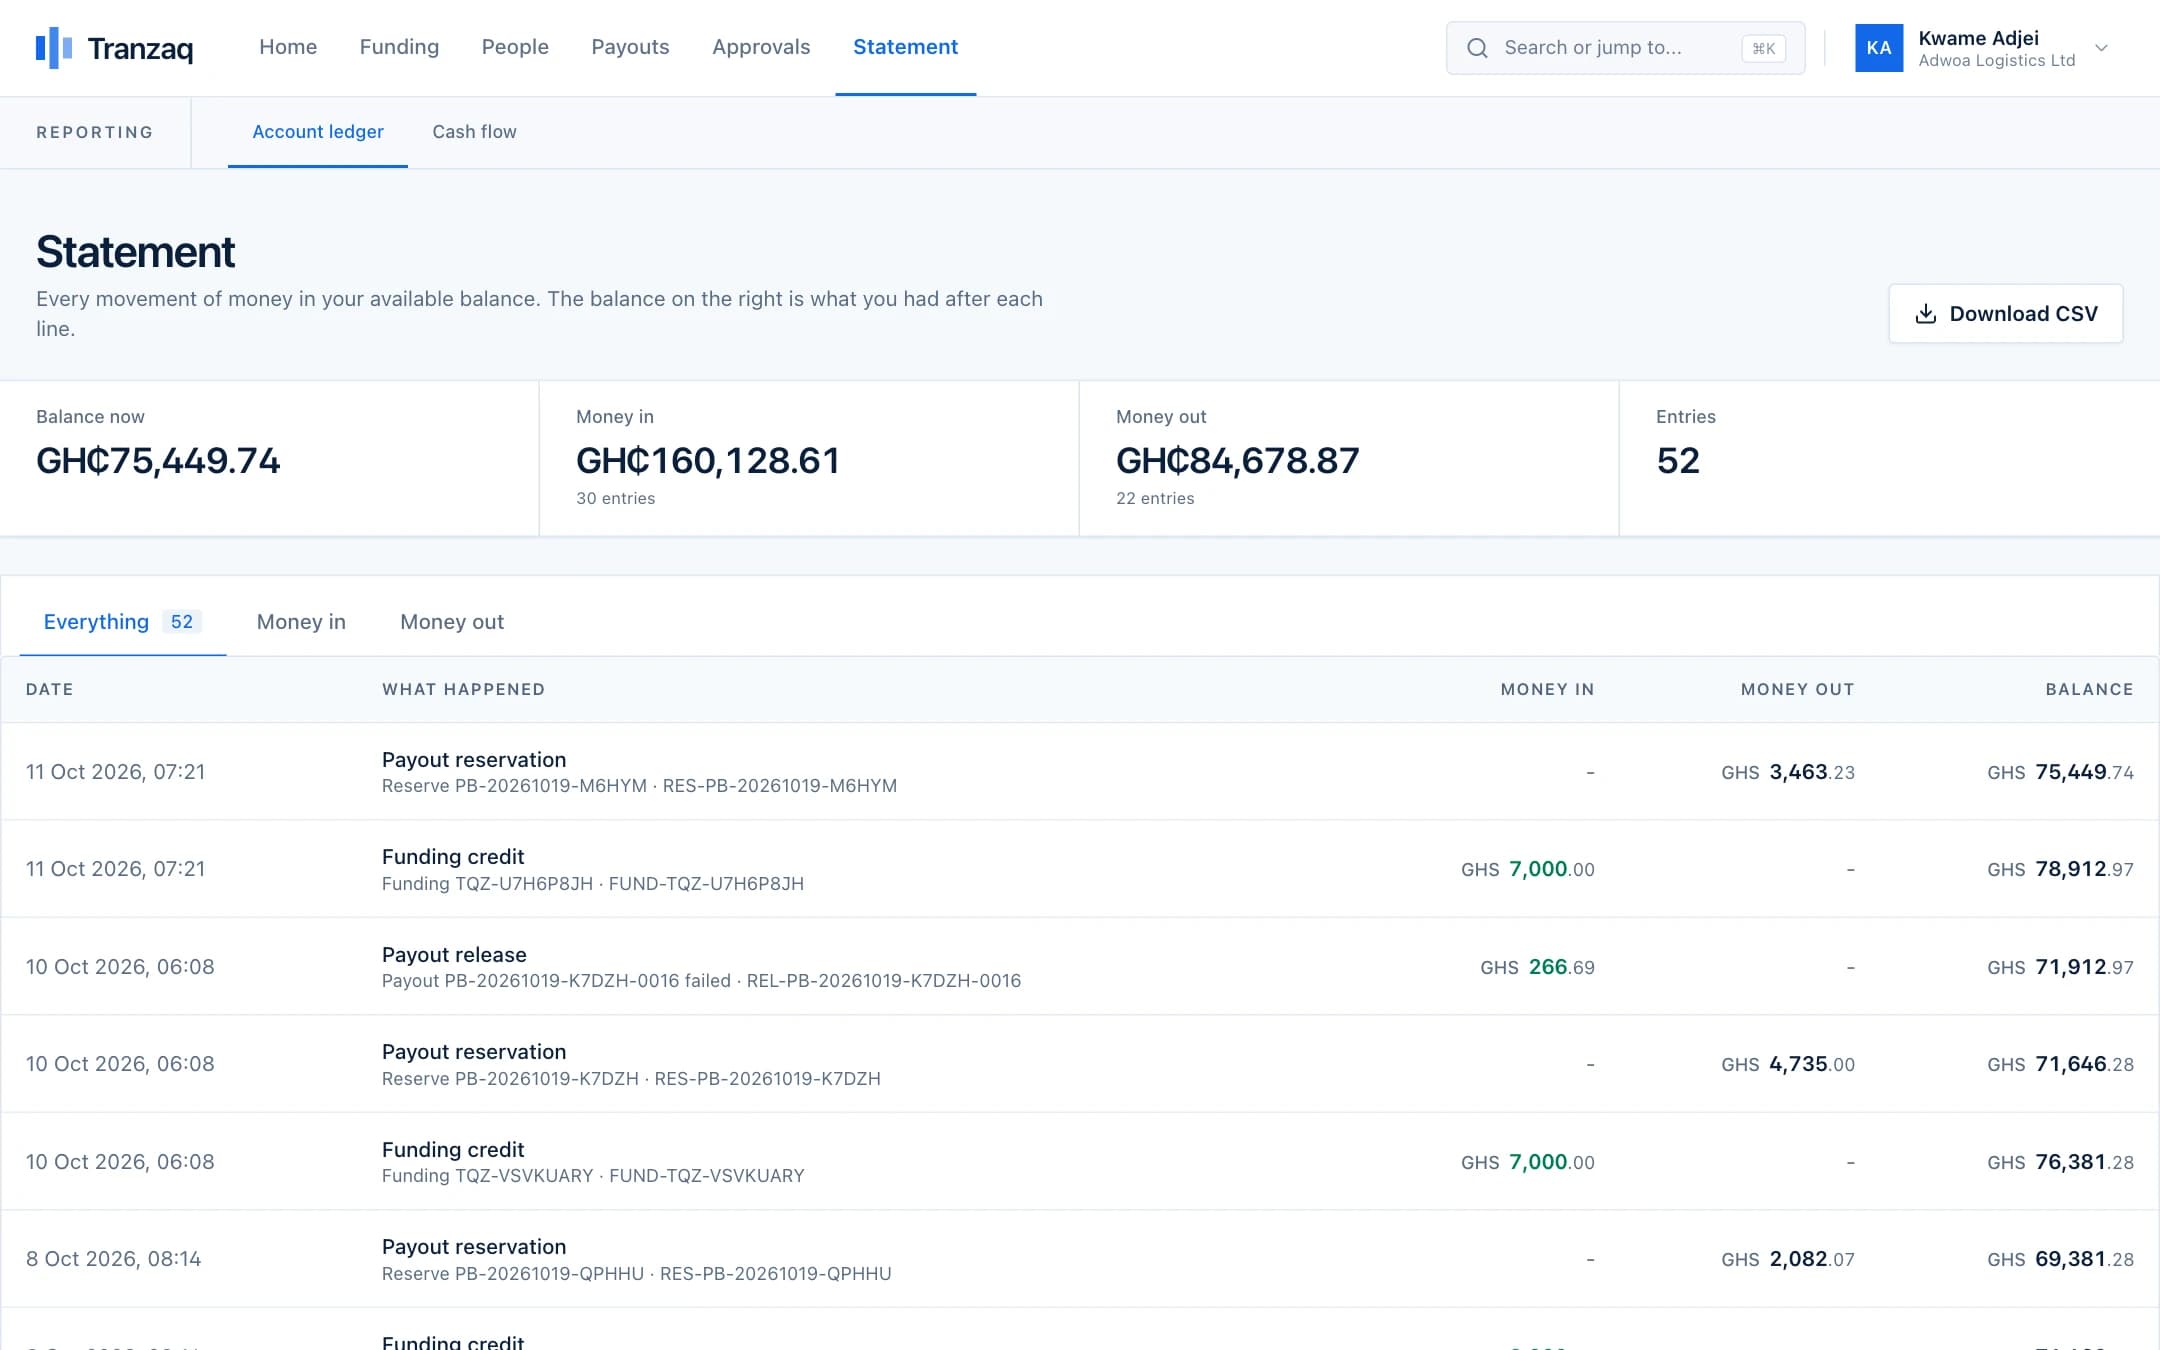Expand the Kwame Adjei account menu chevron
Image resolution: width=2160 pixels, height=1350 pixels.
pos(2101,48)
